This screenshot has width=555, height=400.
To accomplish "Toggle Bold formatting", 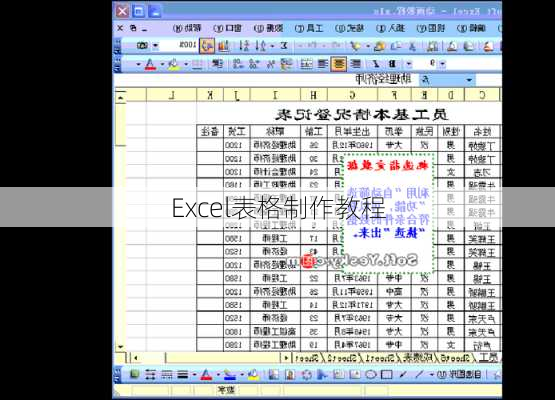I will tap(392, 64).
